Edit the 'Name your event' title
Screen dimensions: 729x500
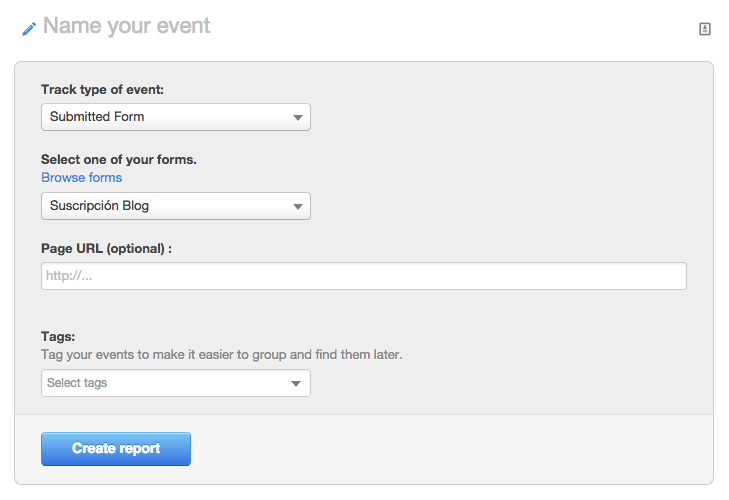(126, 26)
